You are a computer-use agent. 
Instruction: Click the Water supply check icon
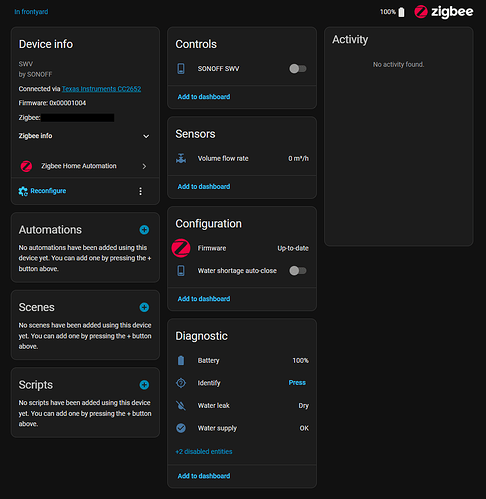point(181,428)
